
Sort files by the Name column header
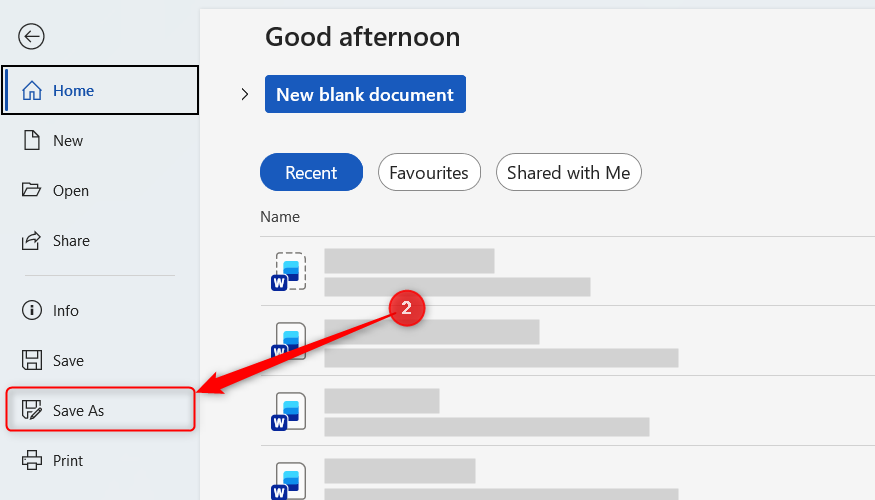point(280,217)
